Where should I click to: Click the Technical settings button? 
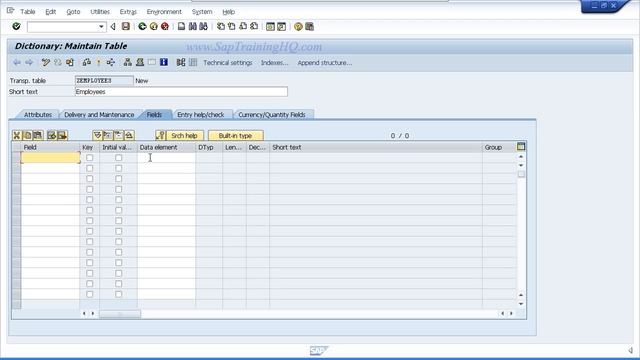click(228, 63)
